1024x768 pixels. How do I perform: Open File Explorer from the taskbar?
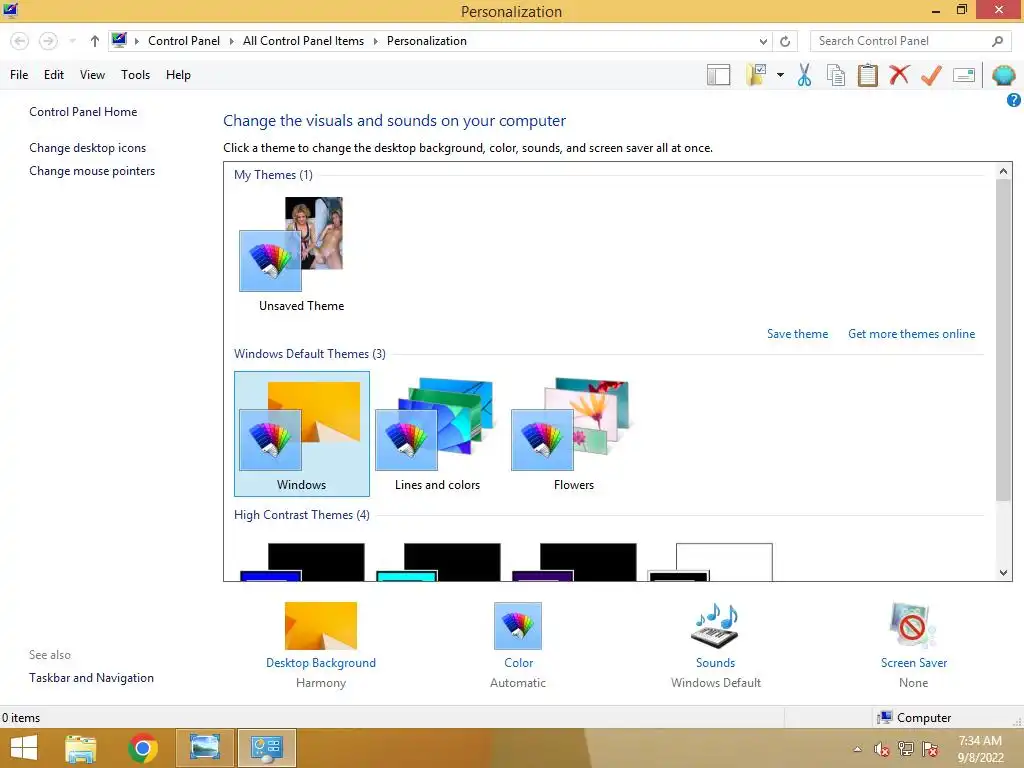[x=81, y=748]
